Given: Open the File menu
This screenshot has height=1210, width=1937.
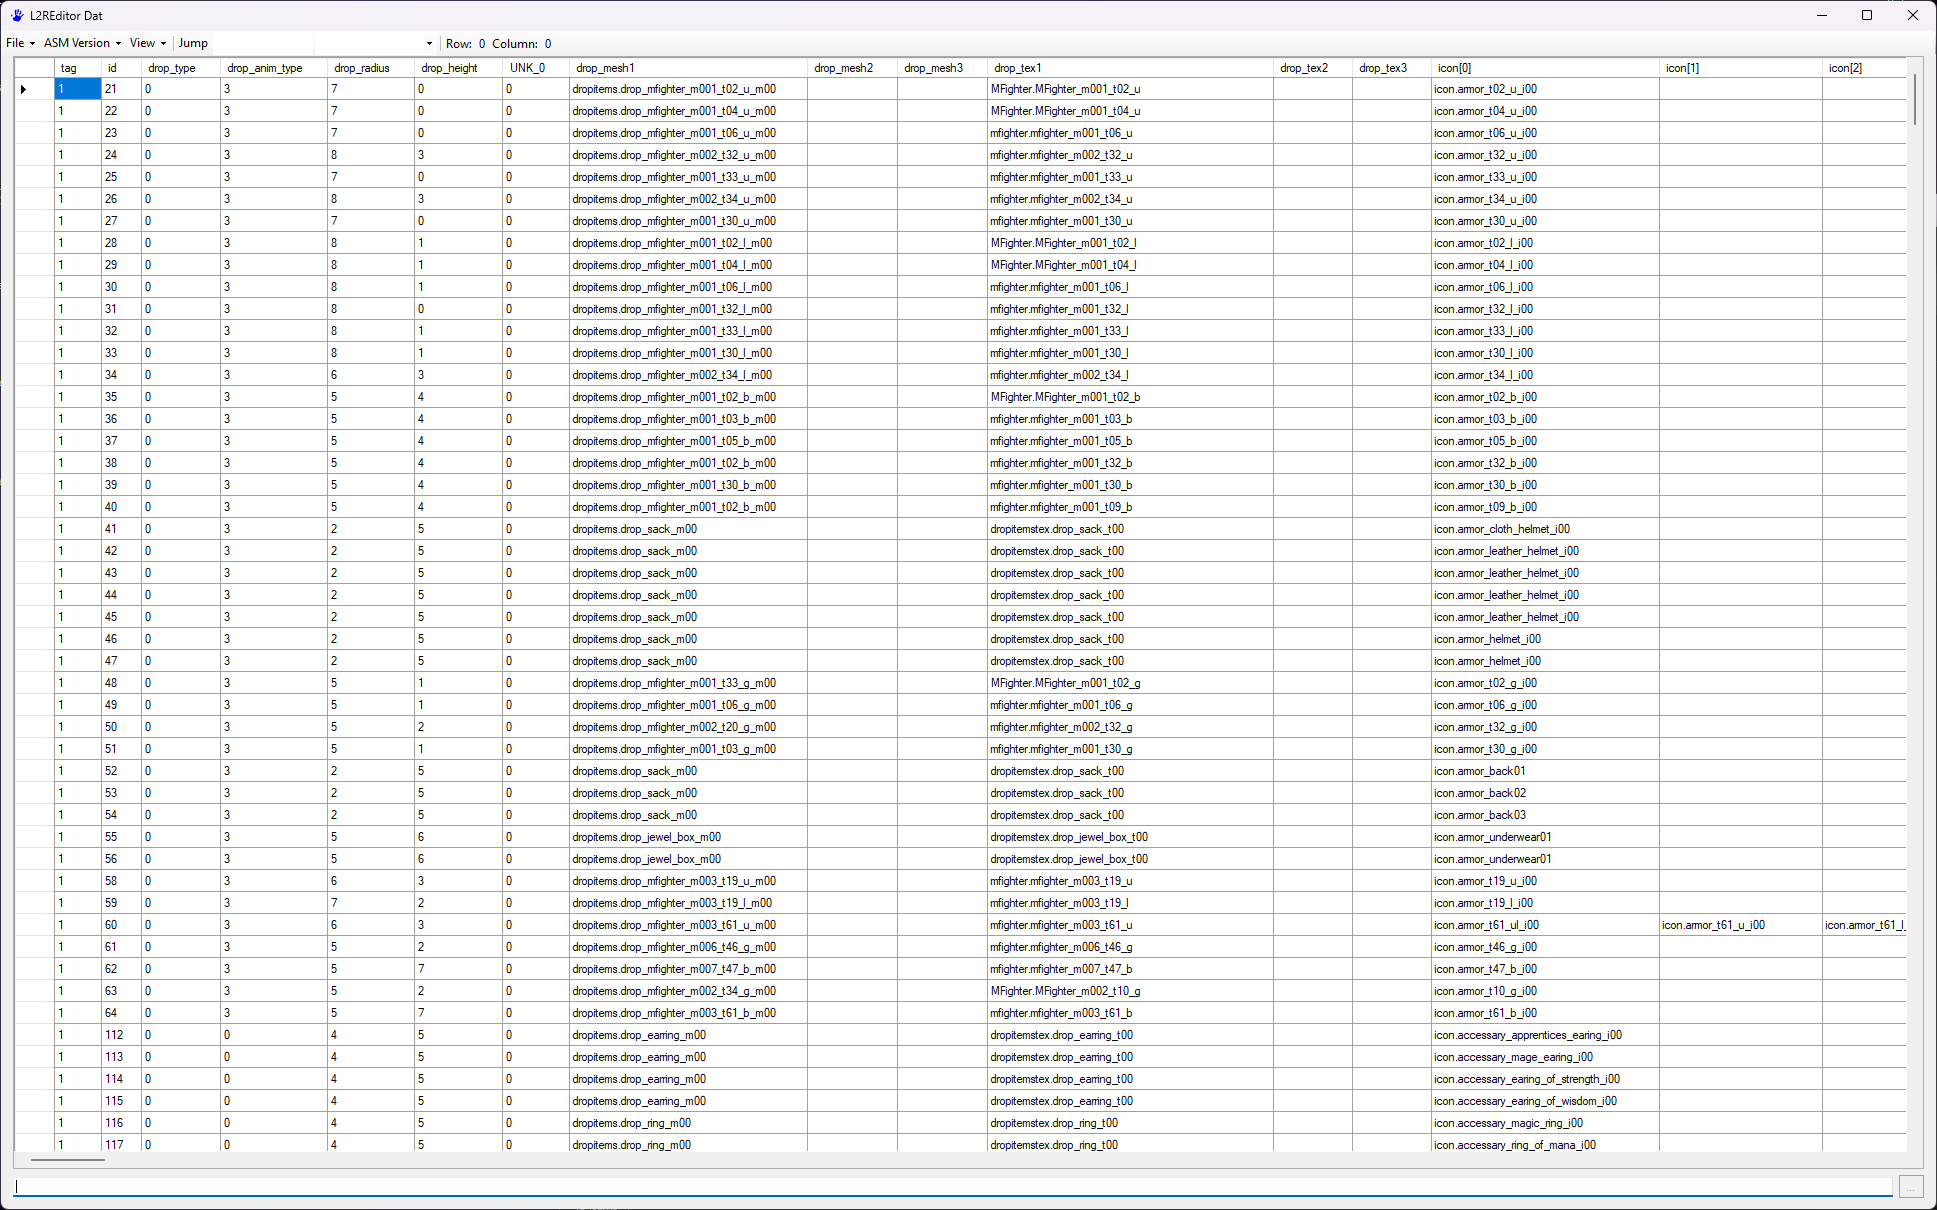Looking at the screenshot, I should 20,43.
